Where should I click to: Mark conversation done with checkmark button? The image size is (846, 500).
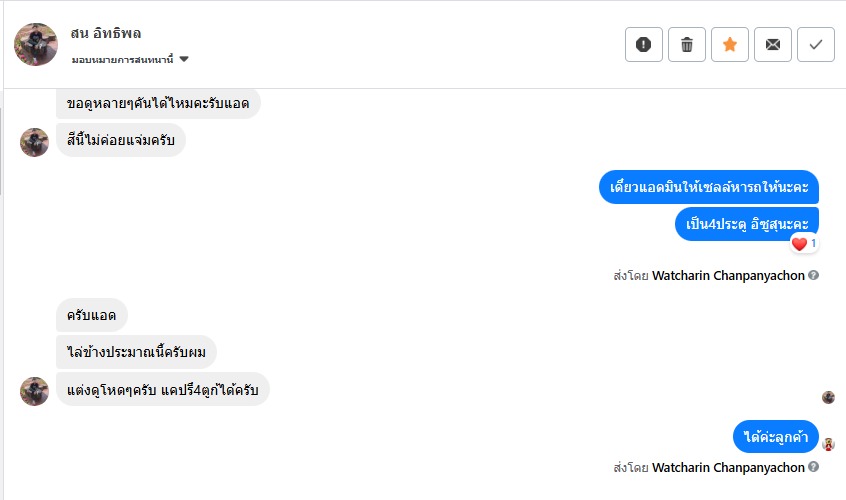816,44
